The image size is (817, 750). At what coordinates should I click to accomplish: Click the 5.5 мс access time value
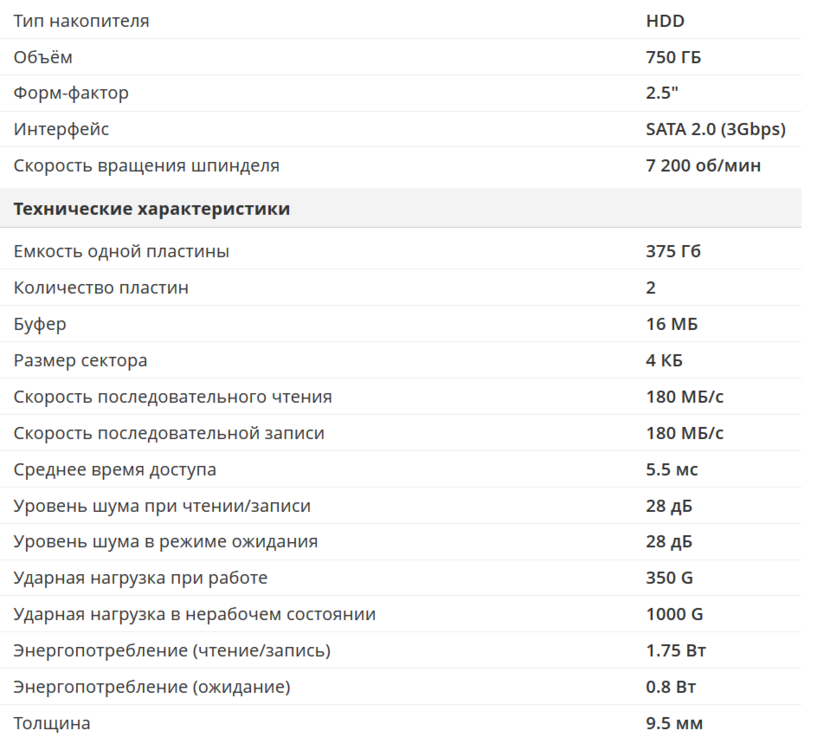pyautogui.click(x=672, y=469)
